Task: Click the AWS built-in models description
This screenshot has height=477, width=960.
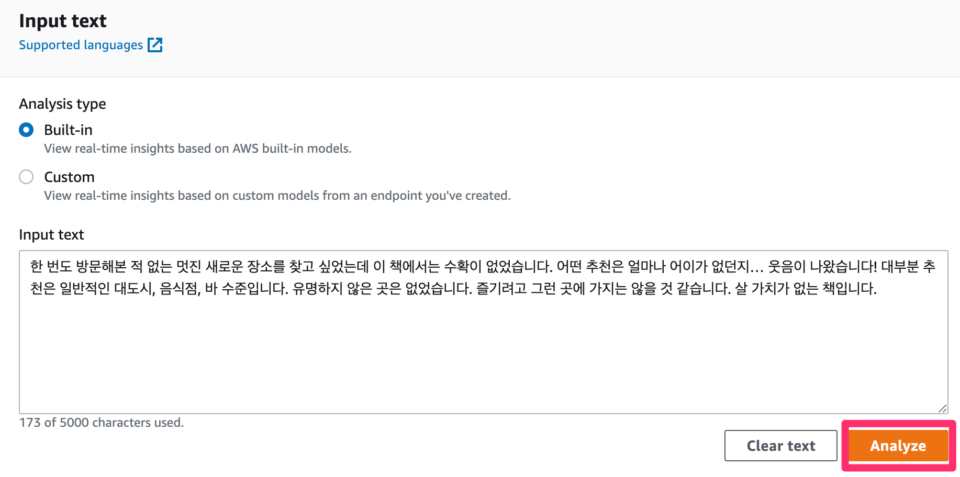Action: coord(198,149)
